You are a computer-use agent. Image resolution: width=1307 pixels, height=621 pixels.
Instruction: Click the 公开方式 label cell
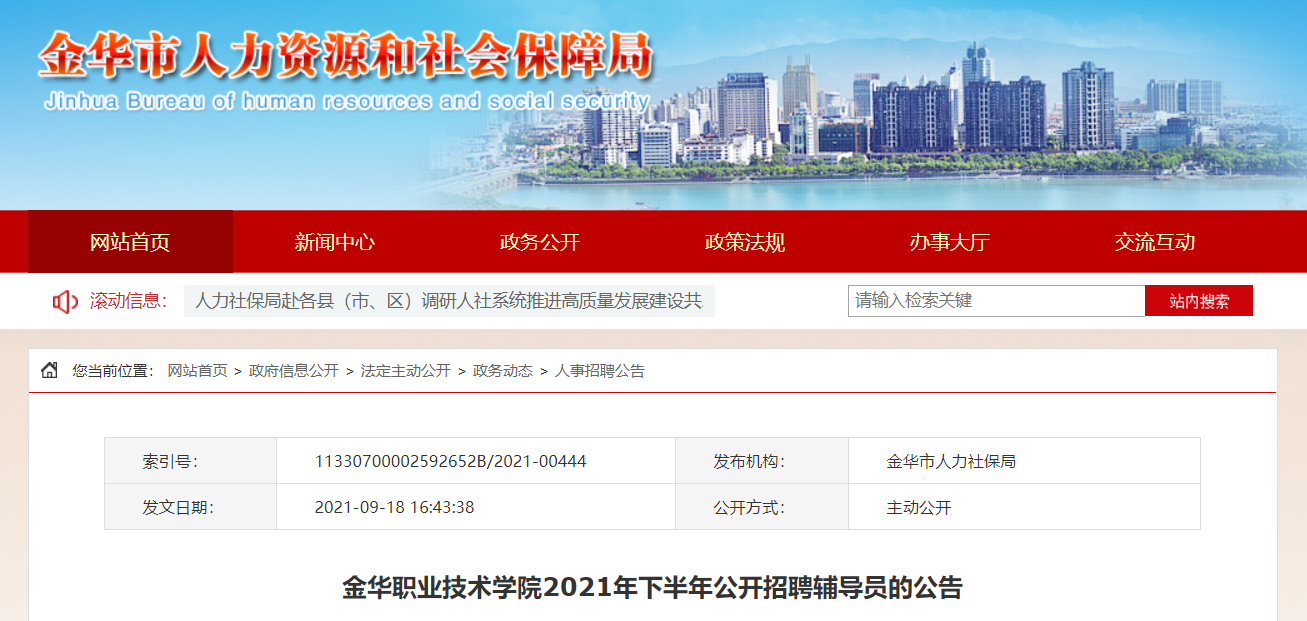click(x=762, y=507)
